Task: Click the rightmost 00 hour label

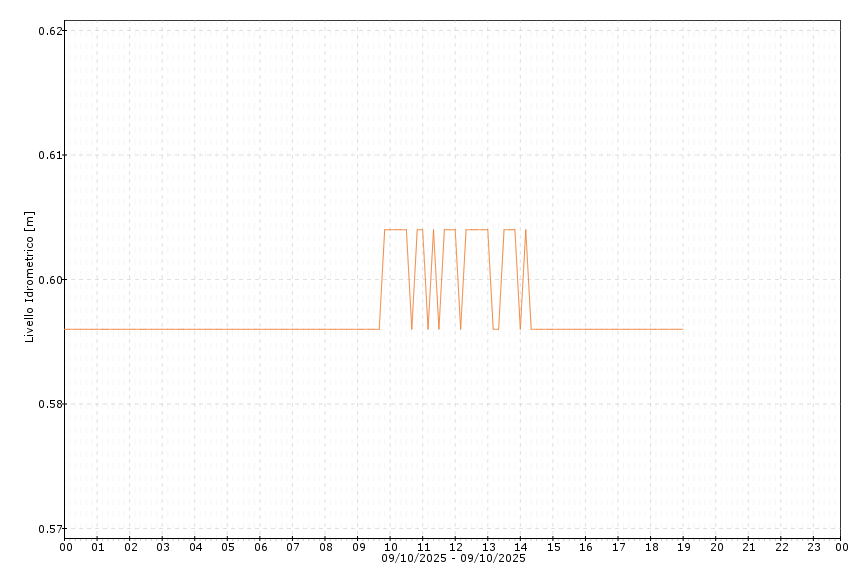Action: (x=841, y=547)
